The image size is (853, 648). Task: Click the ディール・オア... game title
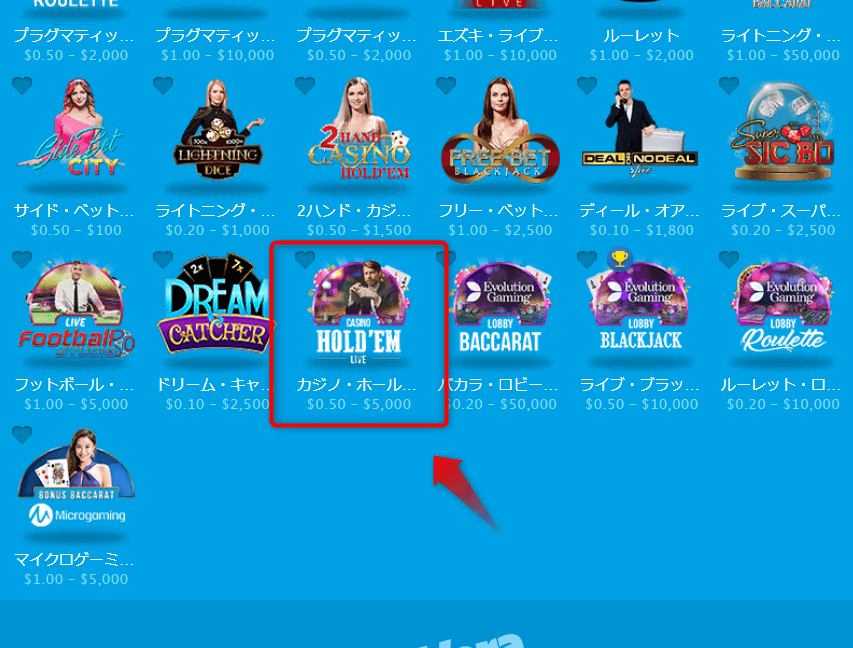click(639, 211)
